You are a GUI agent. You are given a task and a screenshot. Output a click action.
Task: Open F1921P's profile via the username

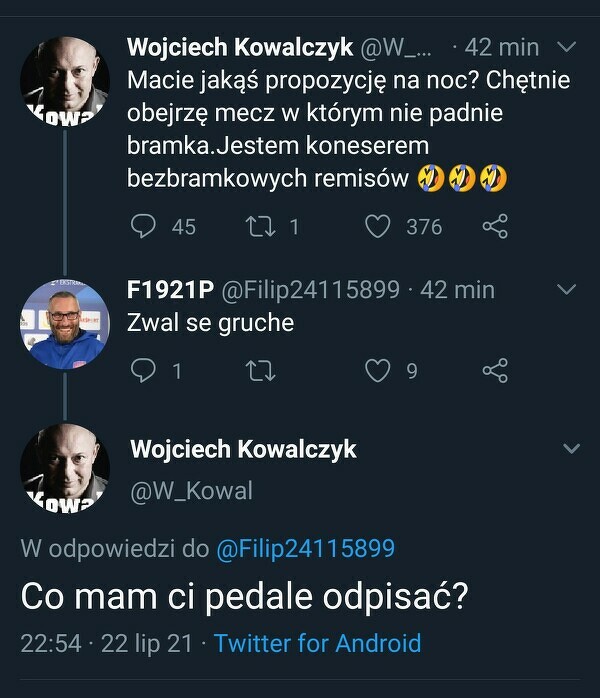[170, 290]
